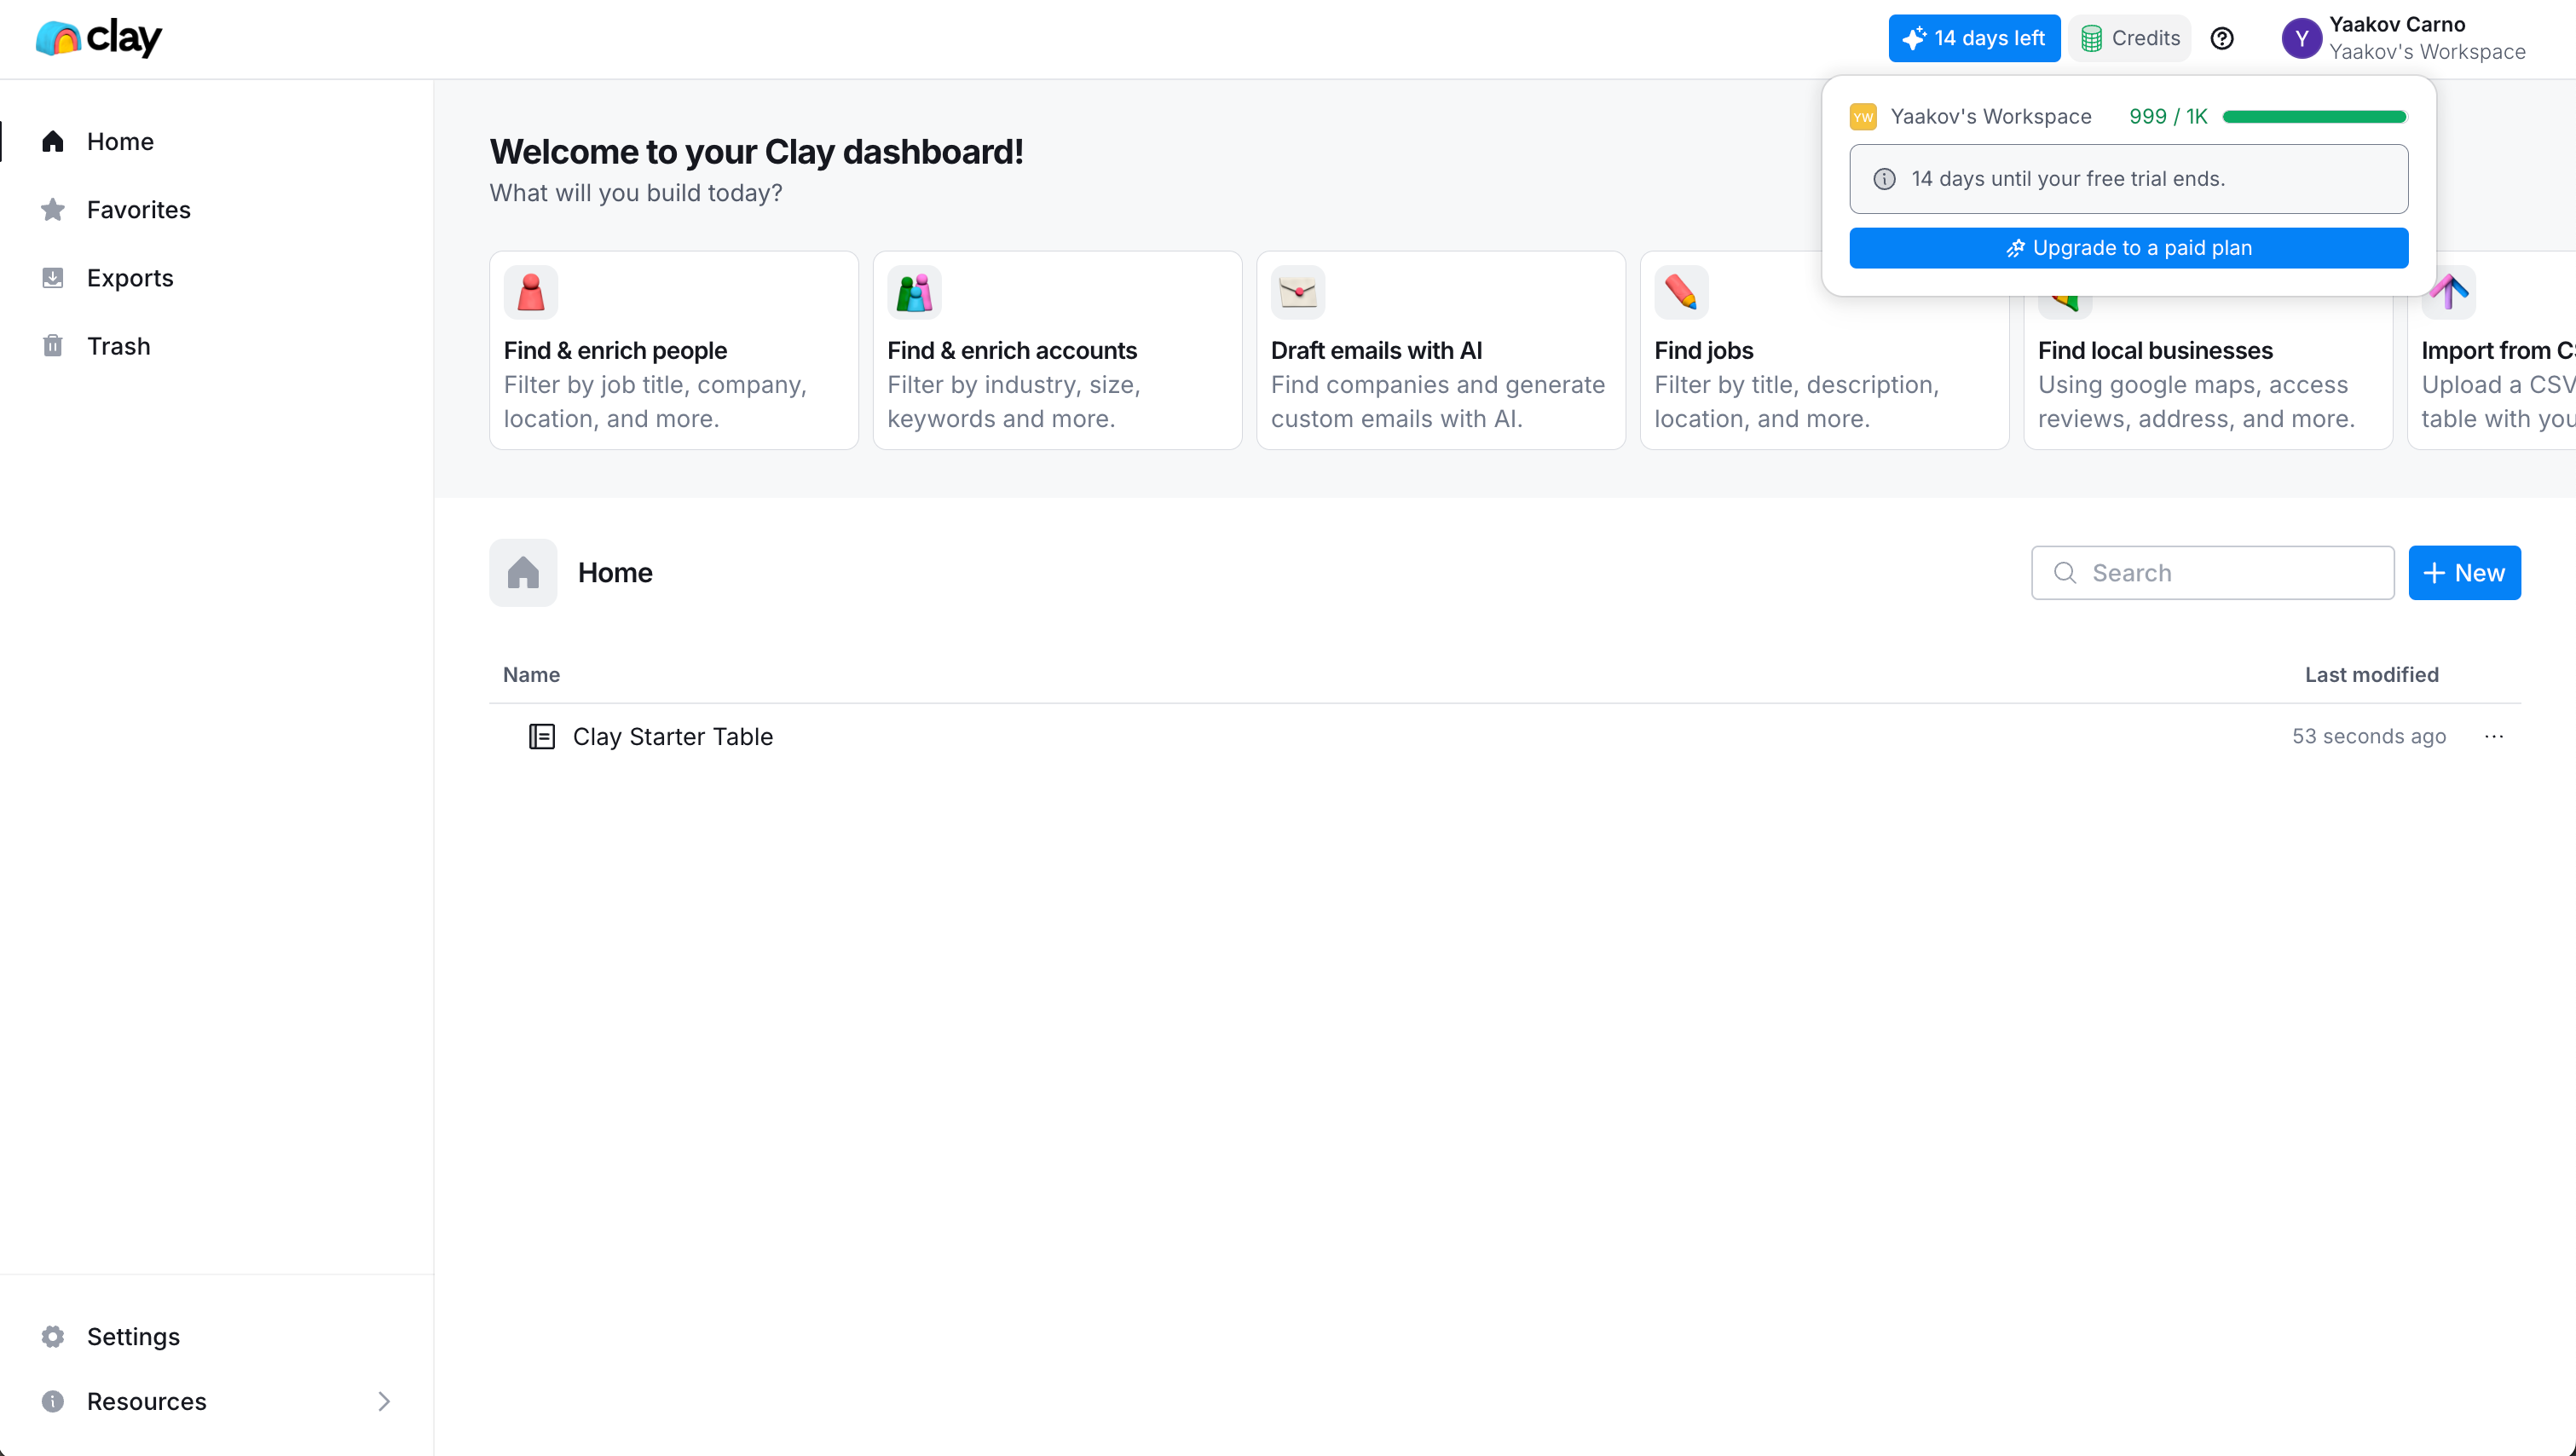Click the Last modified column header
The image size is (2576, 1456).
pyautogui.click(x=2371, y=674)
